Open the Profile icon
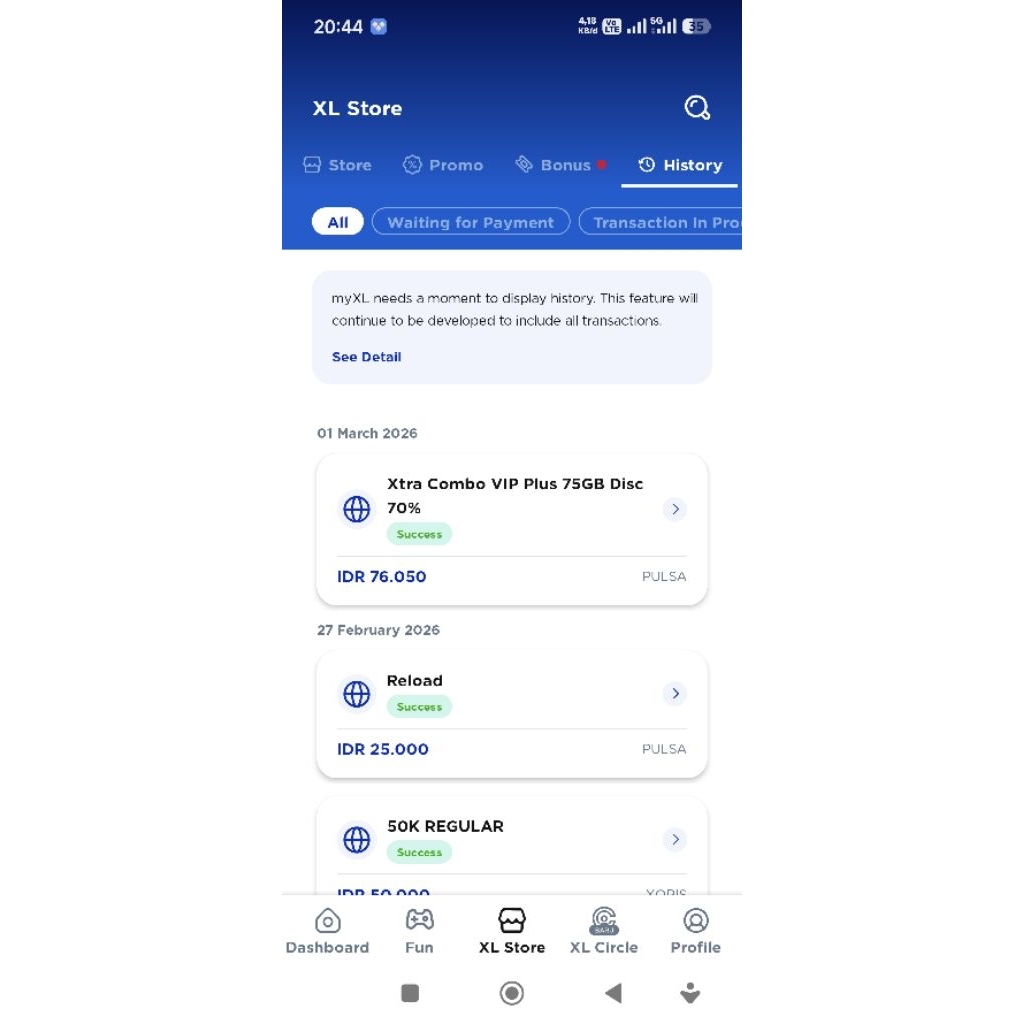The height and width of the screenshot is (1024, 1024). 696,920
